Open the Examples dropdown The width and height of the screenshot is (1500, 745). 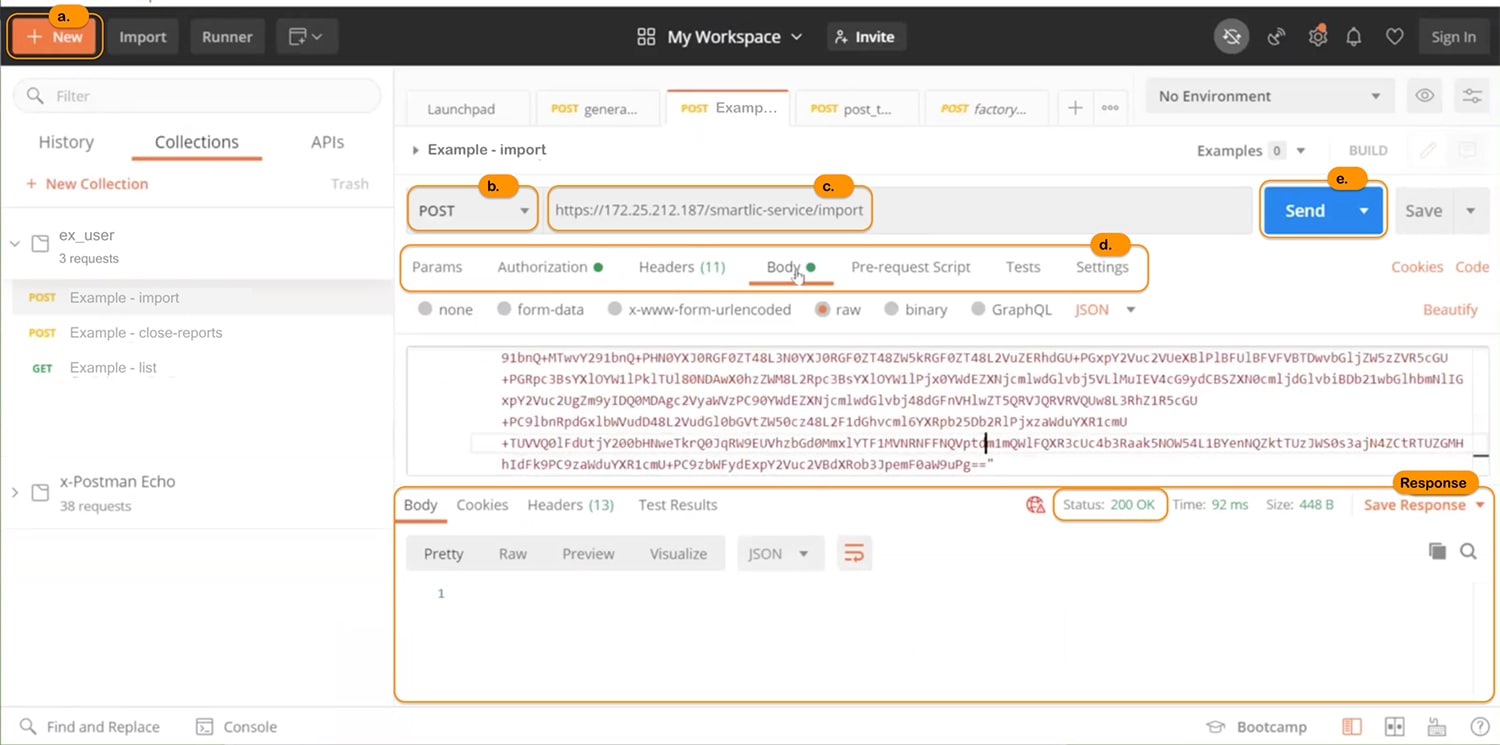point(1251,151)
